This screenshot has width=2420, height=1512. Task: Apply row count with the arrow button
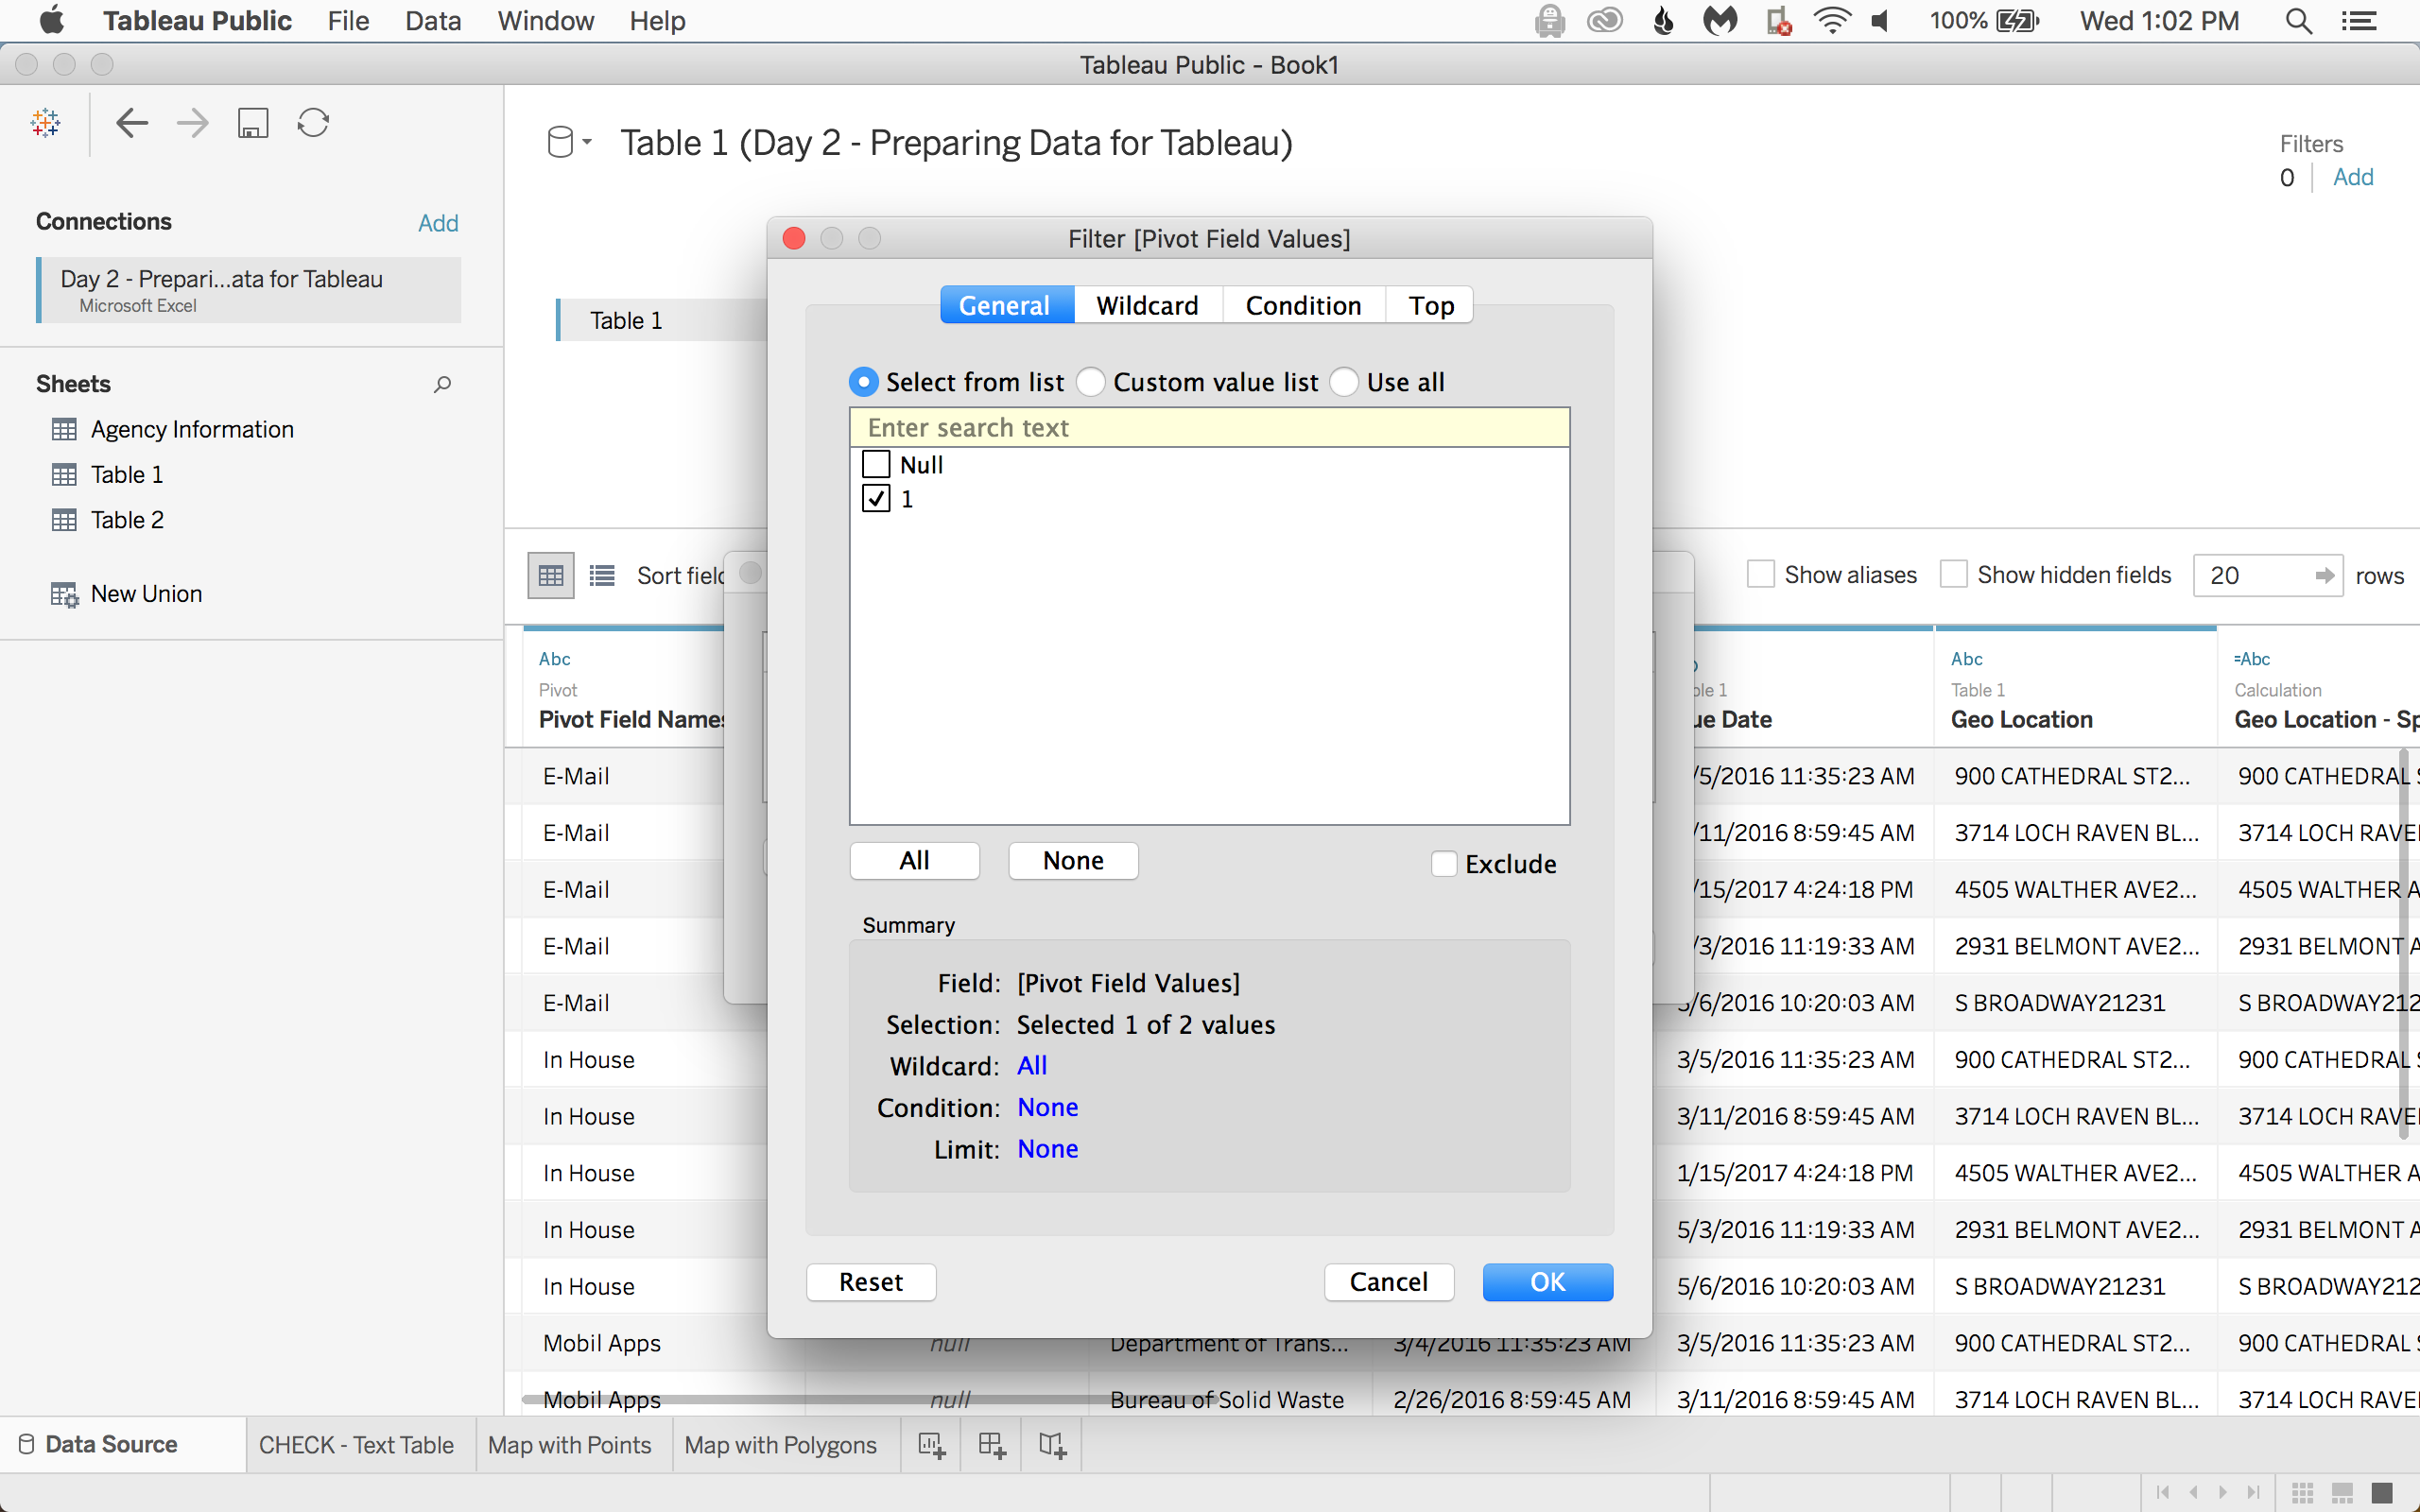(x=2325, y=575)
